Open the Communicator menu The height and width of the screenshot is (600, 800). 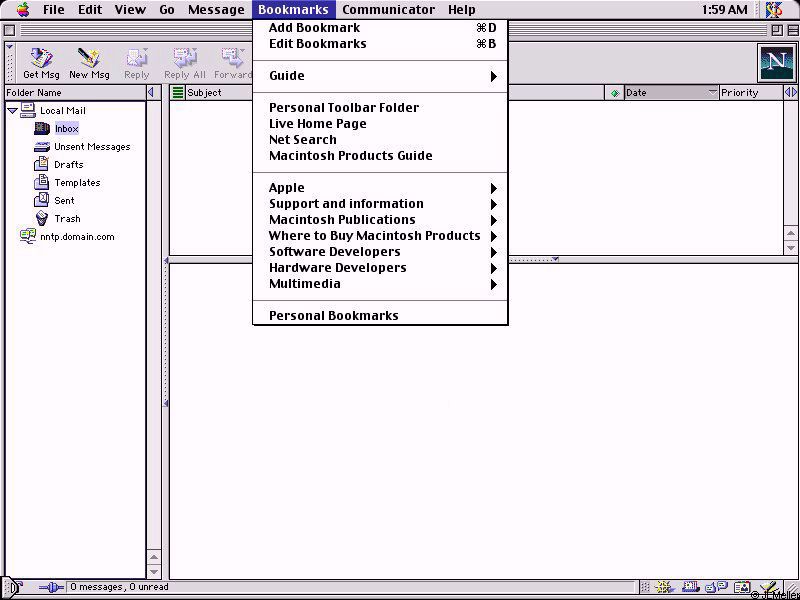click(388, 10)
